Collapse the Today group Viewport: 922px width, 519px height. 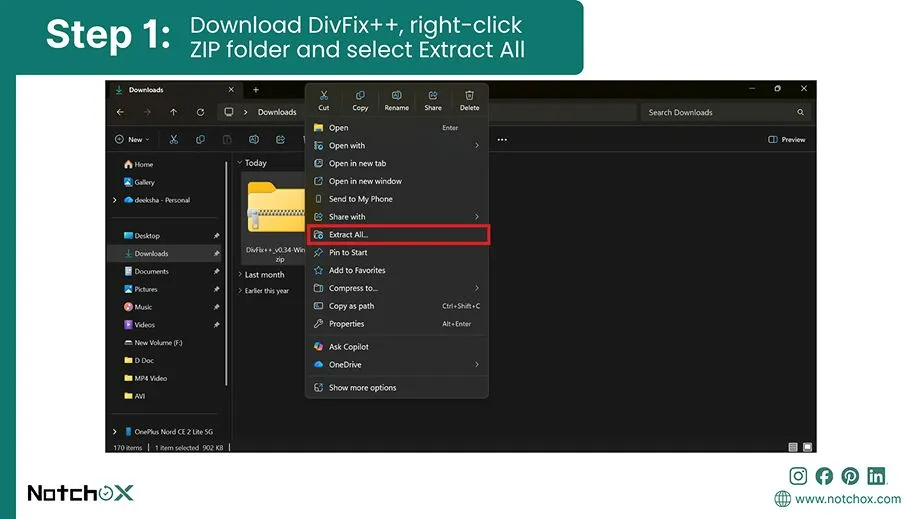pos(240,163)
